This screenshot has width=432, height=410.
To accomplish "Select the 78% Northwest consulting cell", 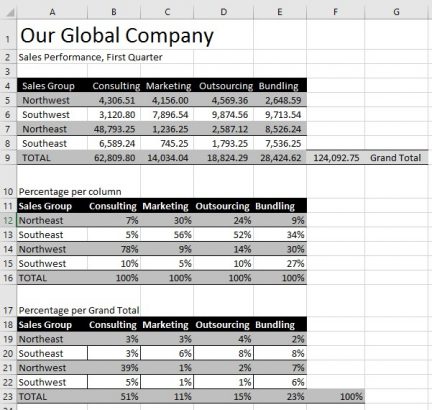I will (114, 249).
